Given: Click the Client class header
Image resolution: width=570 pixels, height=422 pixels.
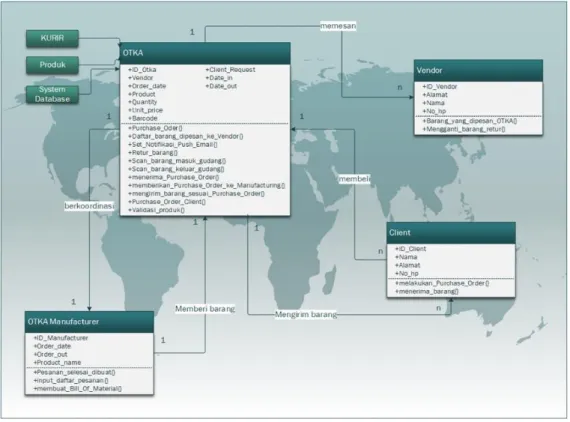Looking at the screenshot, I should (x=451, y=233).
